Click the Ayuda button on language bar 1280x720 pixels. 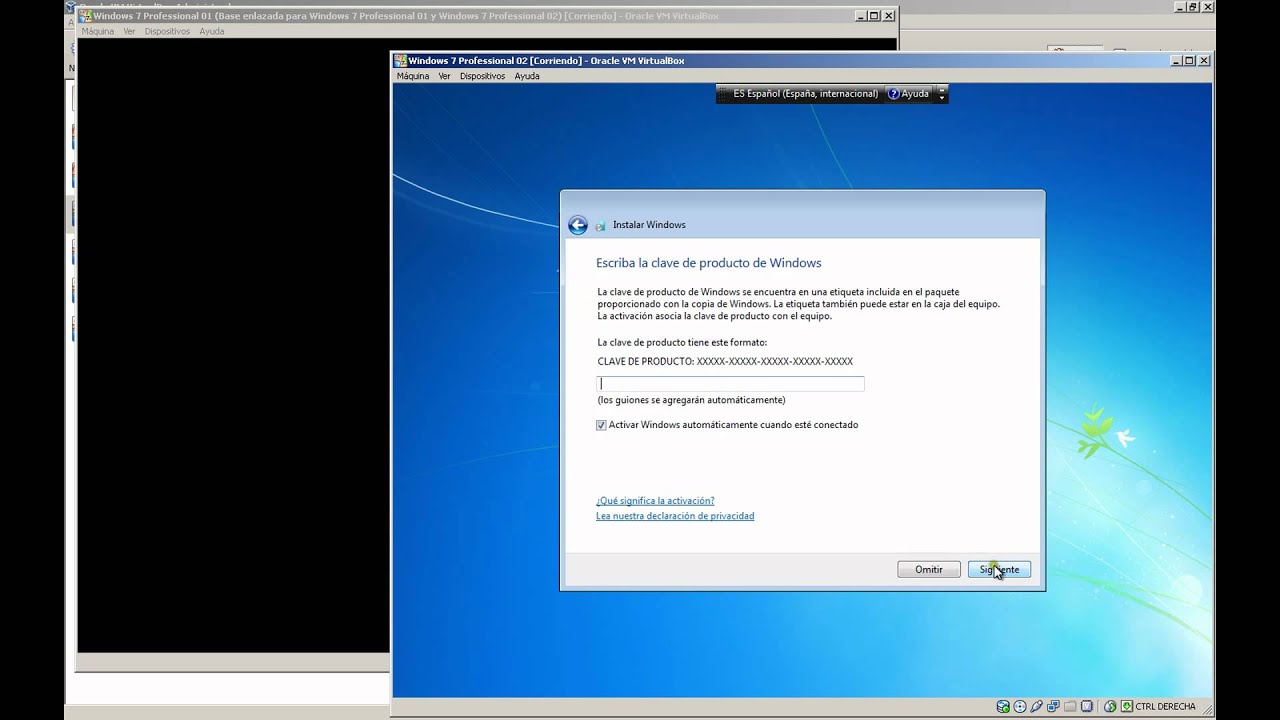click(908, 94)
